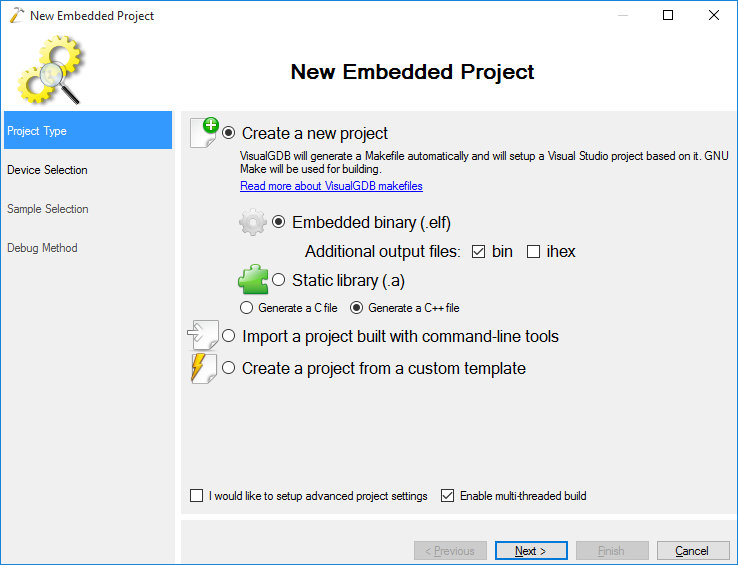Choose Generate a C file
The width and height of the screenshot is (738, 565).
point(246,308)
